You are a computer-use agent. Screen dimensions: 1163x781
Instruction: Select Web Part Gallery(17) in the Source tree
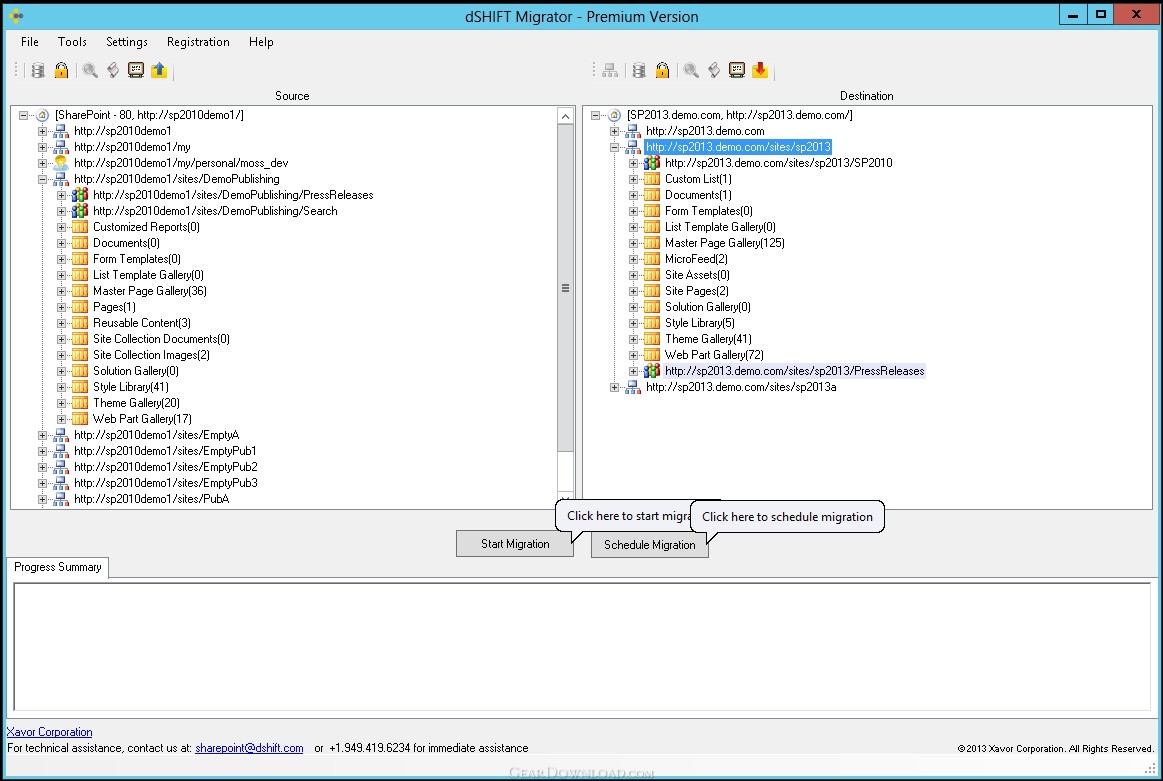[x=142, y=419]
